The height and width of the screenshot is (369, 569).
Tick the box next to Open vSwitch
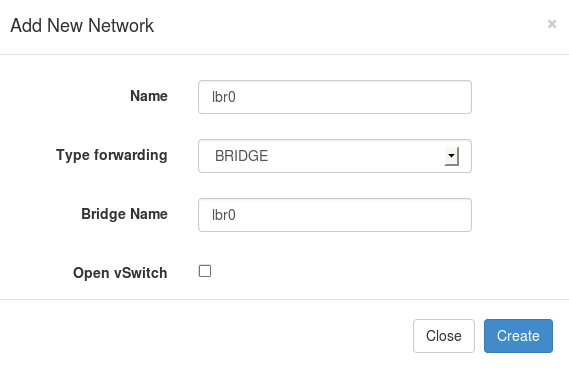tap(205, 271)
